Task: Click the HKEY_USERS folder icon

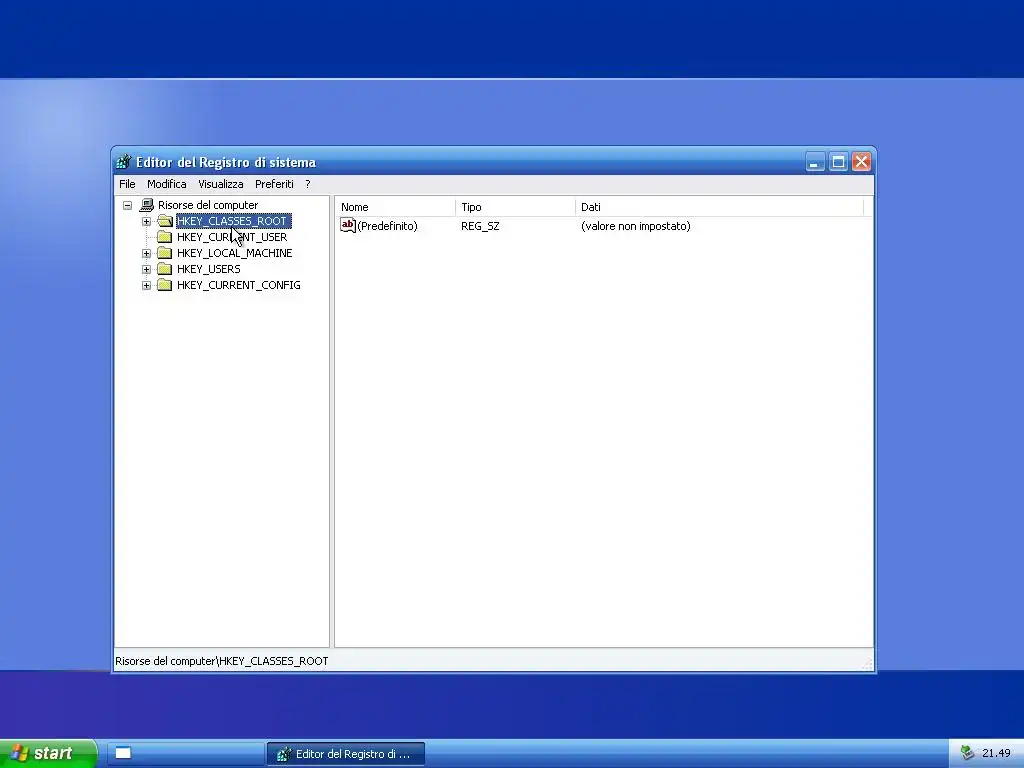Action: click(x=165, y=269)
